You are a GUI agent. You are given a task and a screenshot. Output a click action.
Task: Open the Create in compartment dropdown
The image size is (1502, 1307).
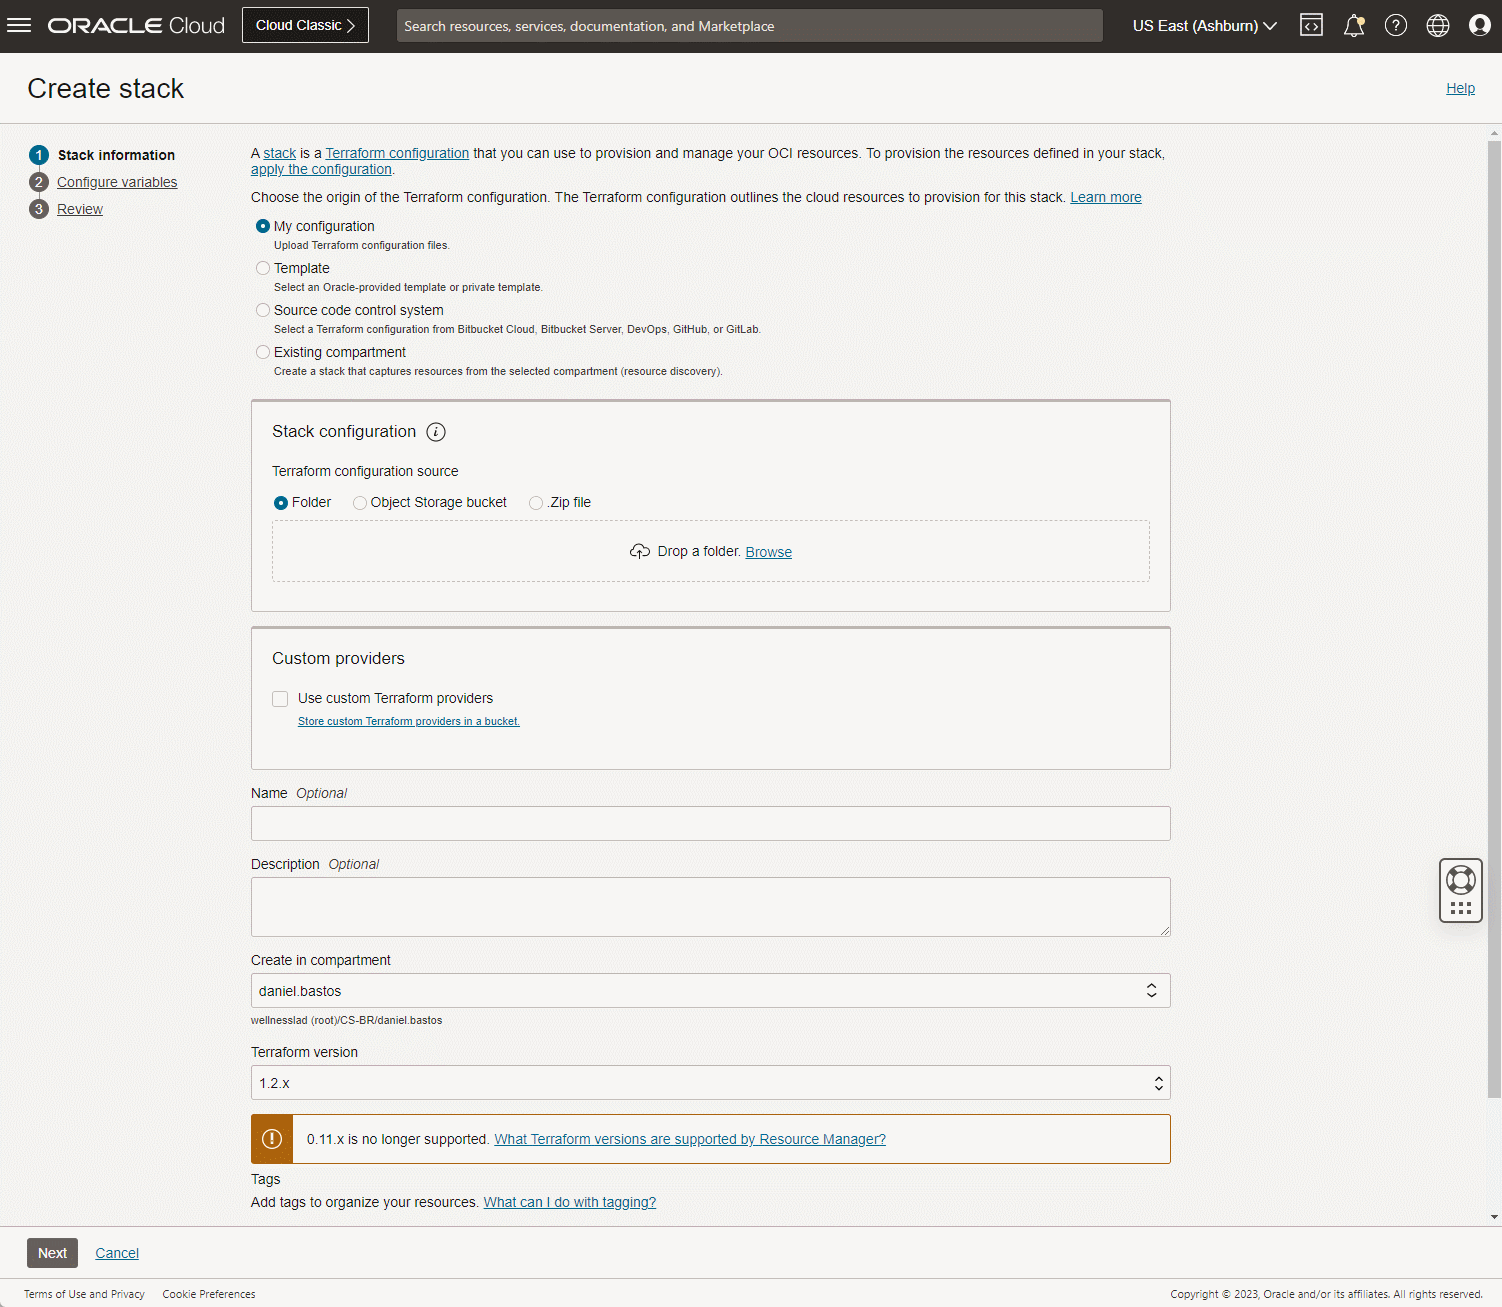pos(710,991)
